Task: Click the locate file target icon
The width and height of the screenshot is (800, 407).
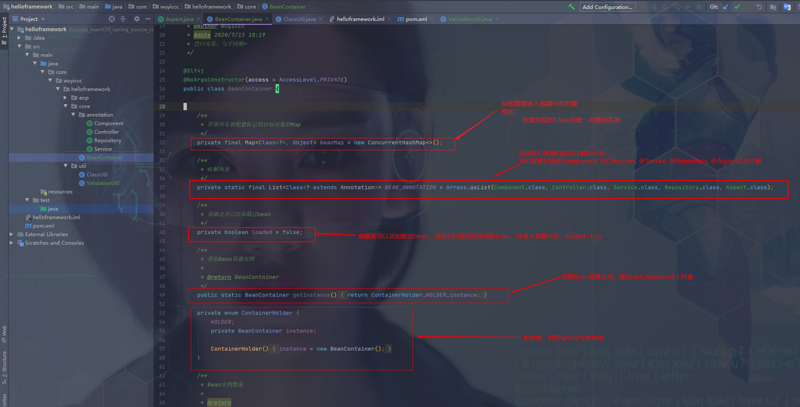Action: (x=112, y=19)
